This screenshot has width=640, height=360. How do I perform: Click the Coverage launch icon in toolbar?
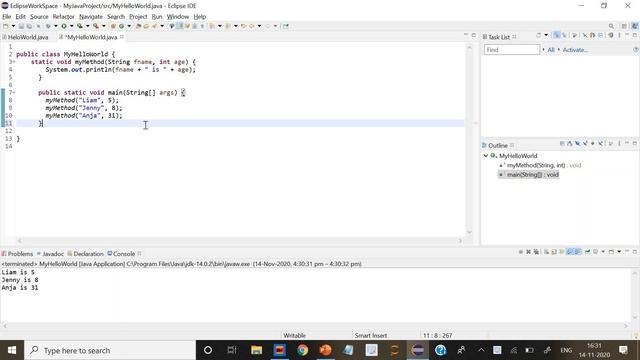(x=80, y=26)
